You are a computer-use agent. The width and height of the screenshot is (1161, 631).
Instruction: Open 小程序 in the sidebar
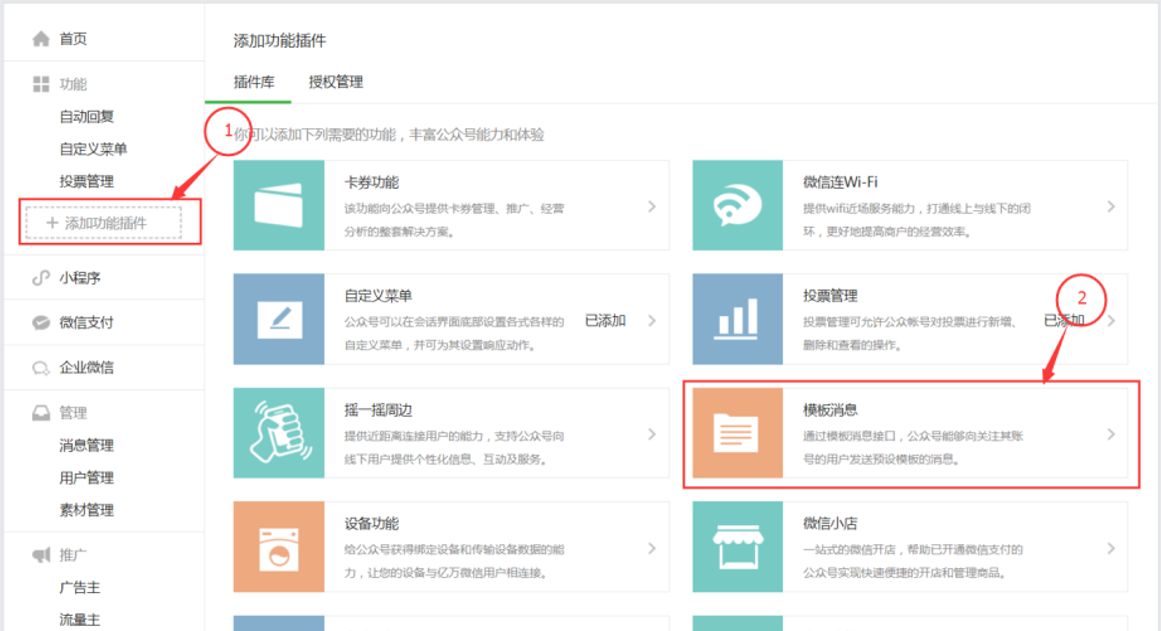point(80,278)
